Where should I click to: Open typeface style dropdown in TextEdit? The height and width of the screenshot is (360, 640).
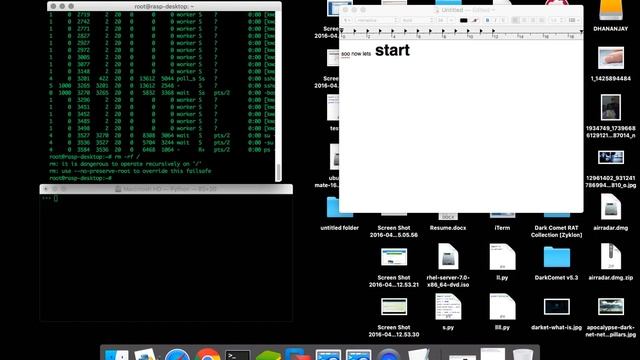point(417,20)
